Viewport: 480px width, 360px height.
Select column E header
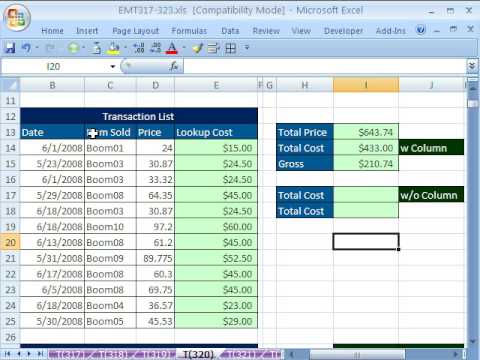216,85
